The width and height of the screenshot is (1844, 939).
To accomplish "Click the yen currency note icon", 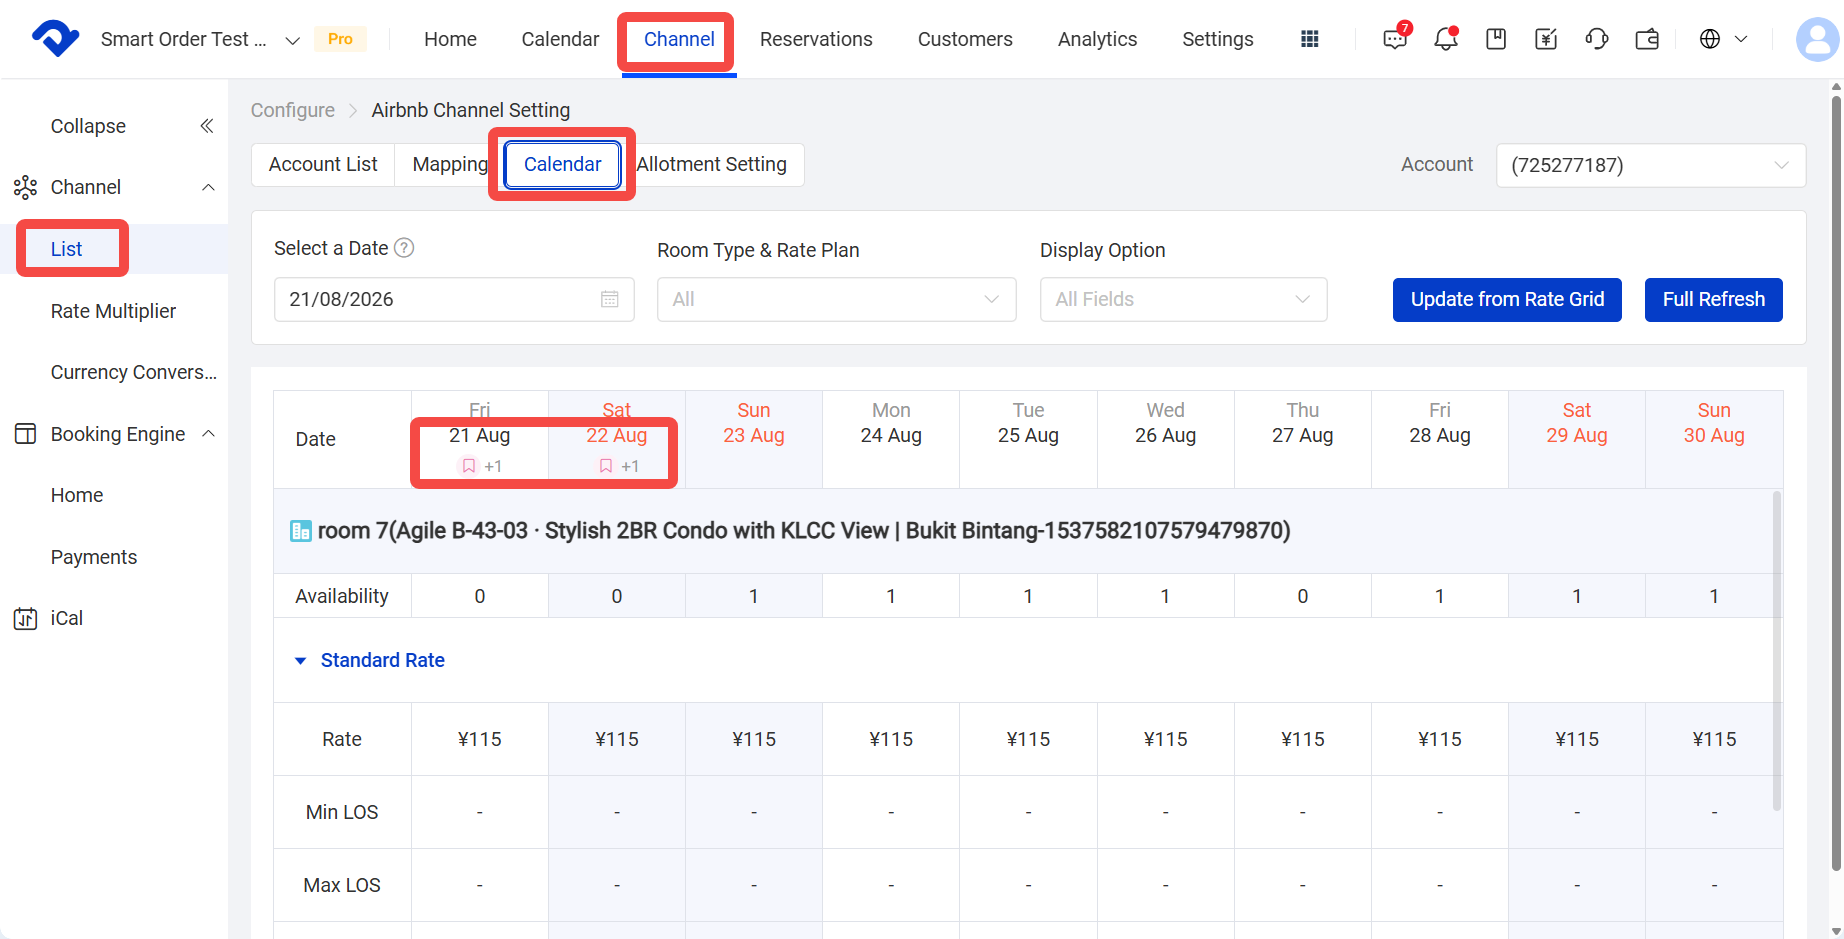I will coord(1546,39).
